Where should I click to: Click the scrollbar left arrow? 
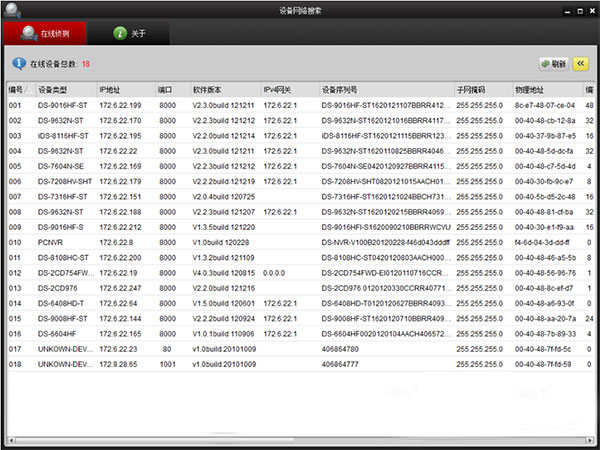(x=11, y=440)
